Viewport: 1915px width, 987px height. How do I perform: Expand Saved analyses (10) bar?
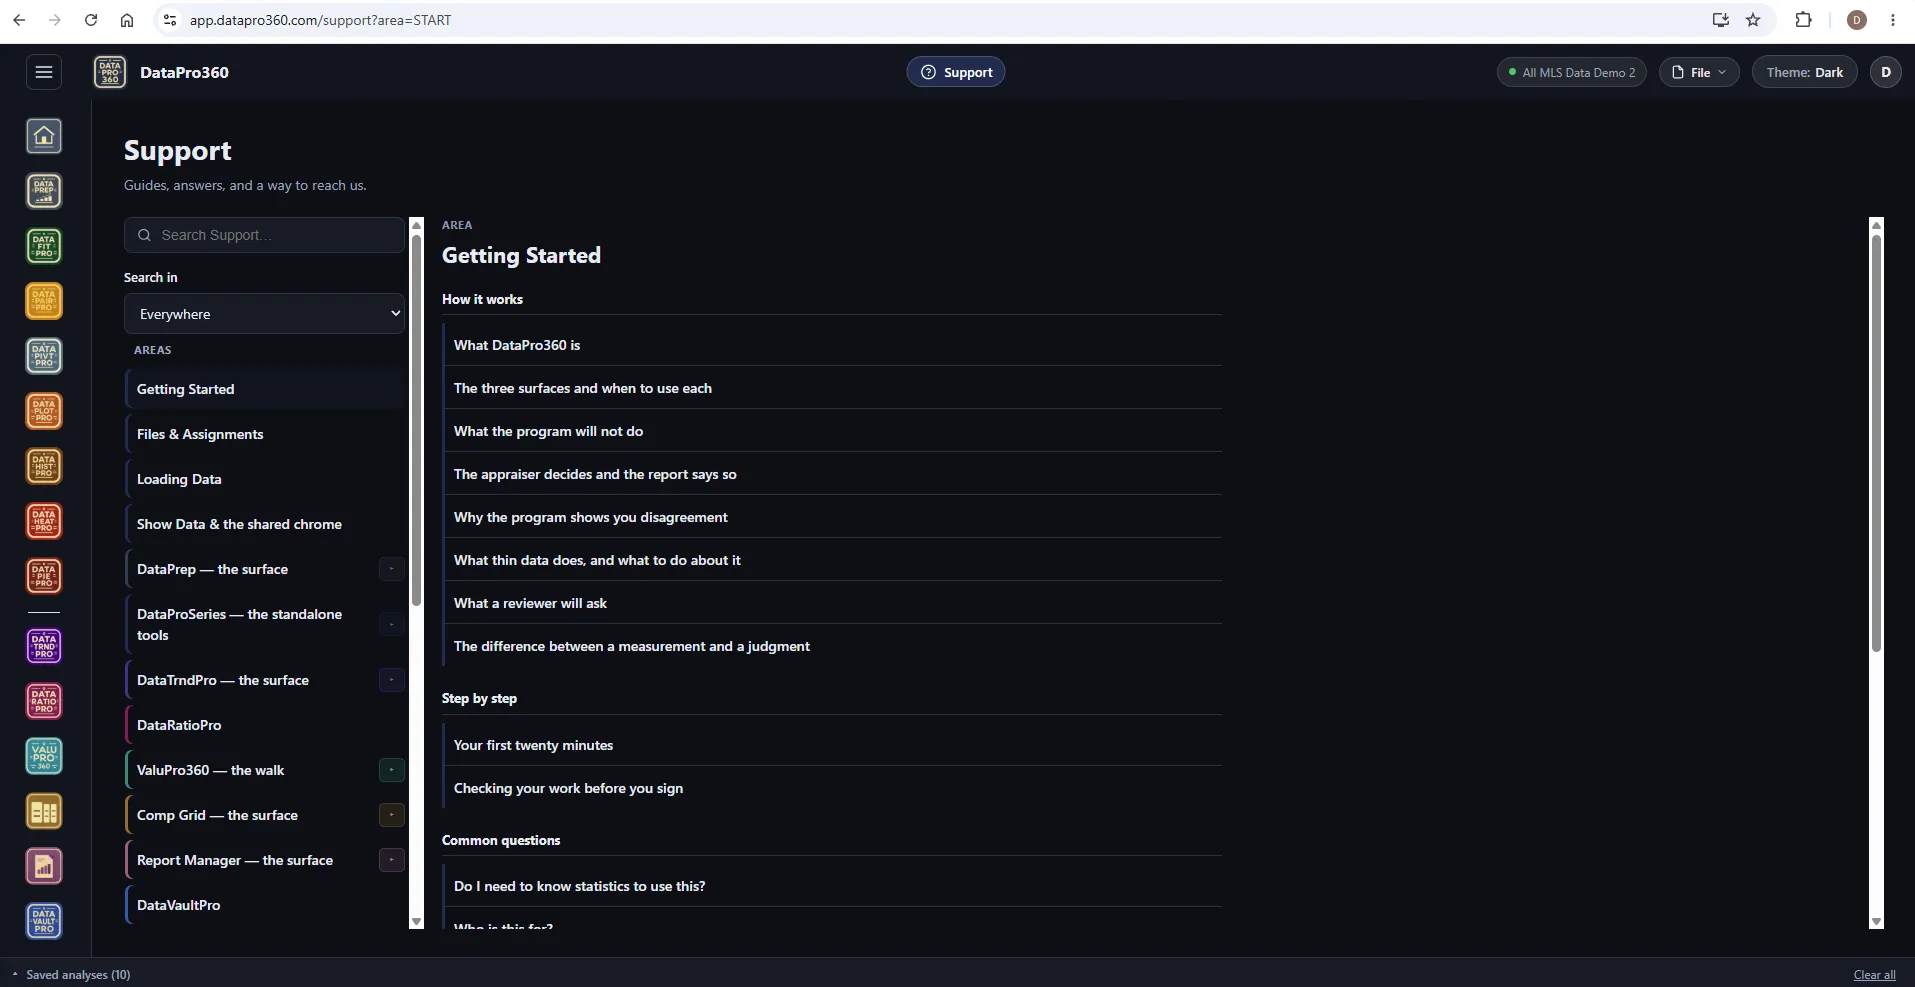(x=71, y=974)
